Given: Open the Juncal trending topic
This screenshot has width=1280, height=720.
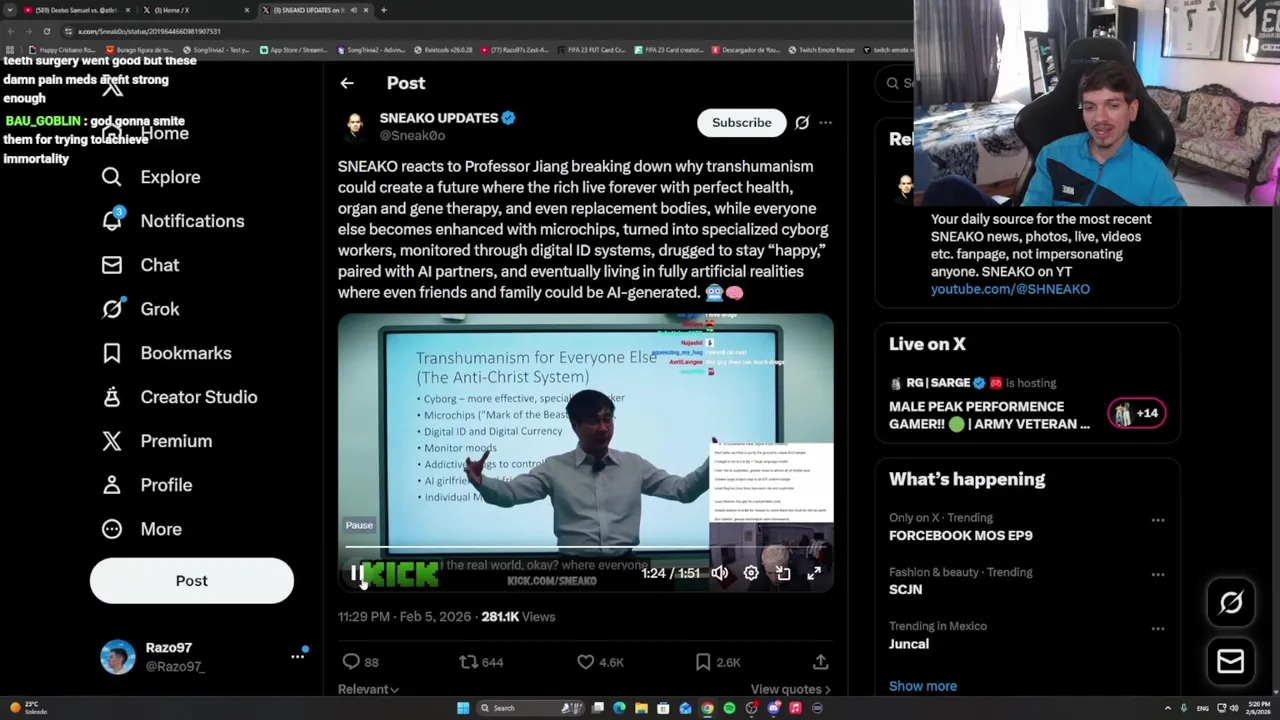Looking at the screenshot, I should pos(908,644).
